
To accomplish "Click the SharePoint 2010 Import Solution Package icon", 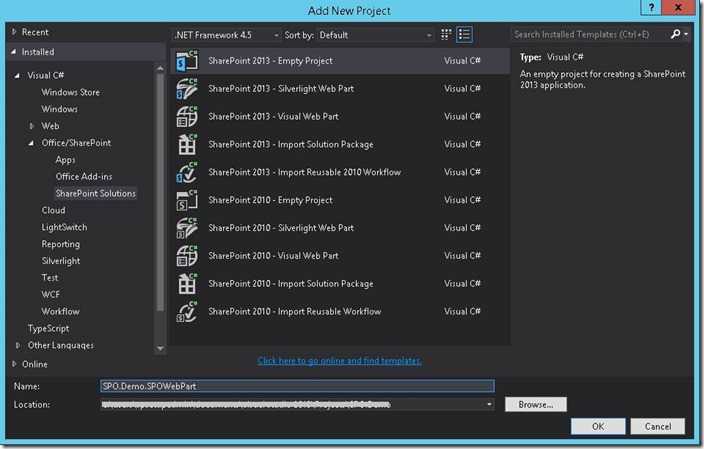I will click(x=187, y=283).
